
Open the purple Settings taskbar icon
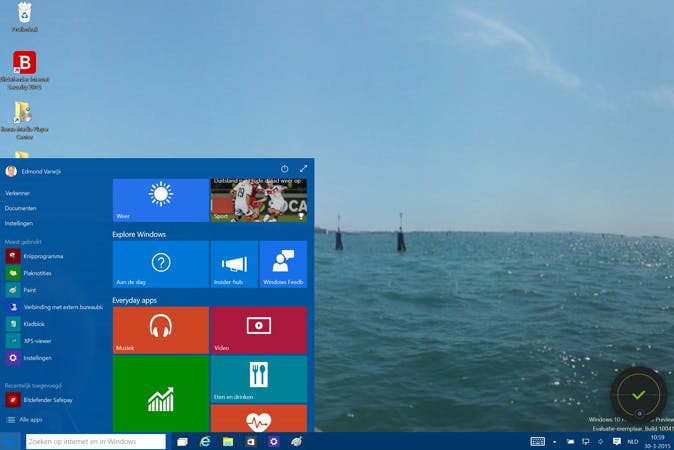tap(273, 442)
